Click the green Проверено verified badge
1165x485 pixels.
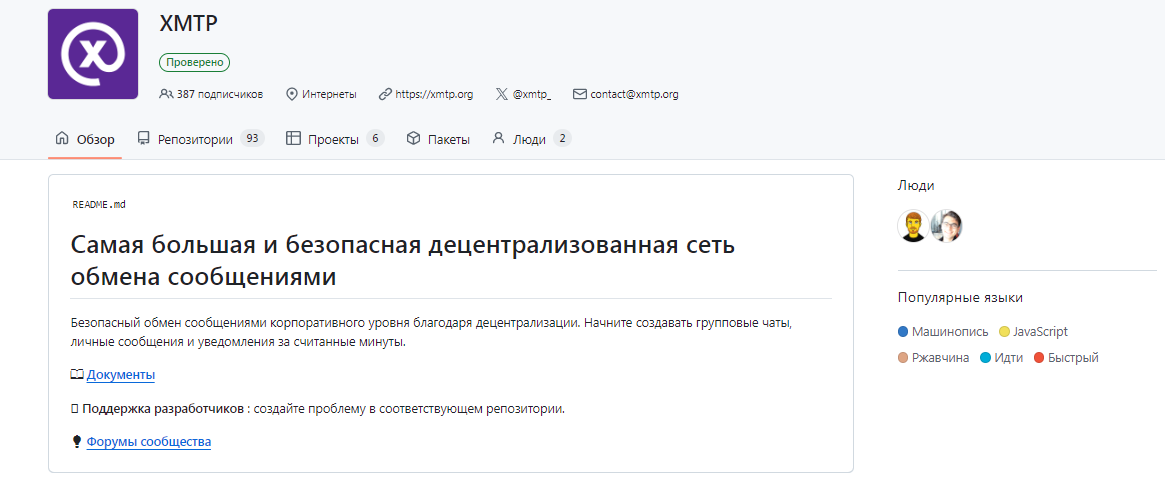(x=195, y=63)
